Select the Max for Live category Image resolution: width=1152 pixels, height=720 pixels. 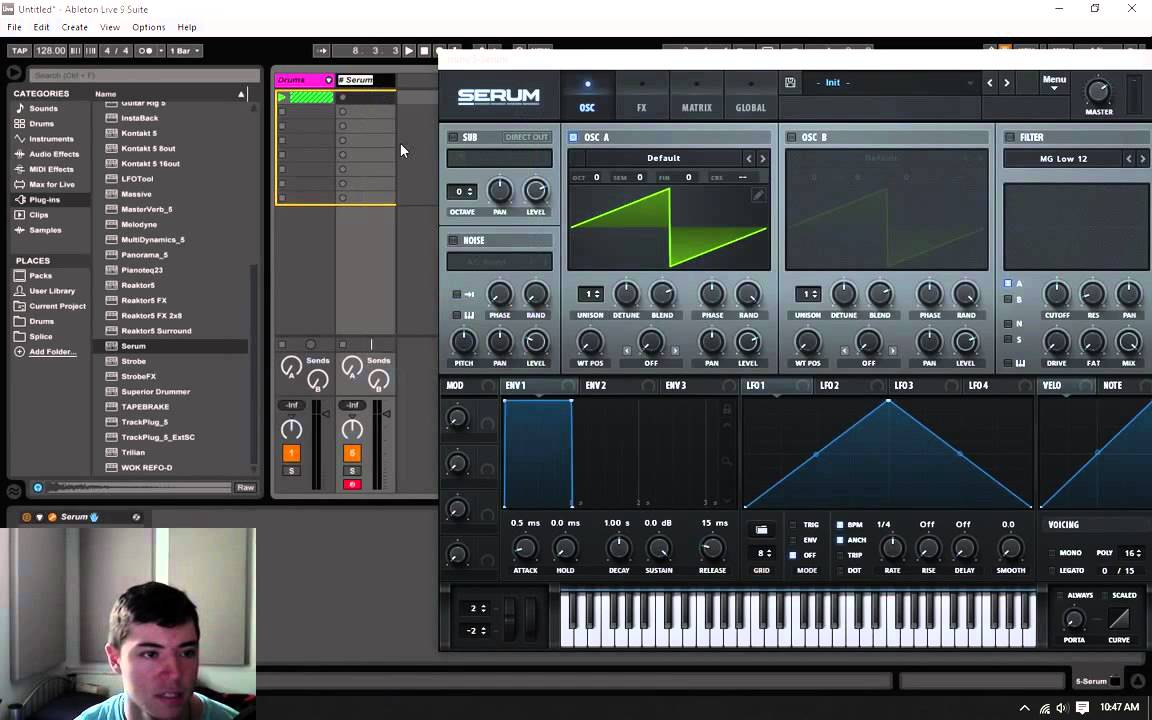point(51,184)
